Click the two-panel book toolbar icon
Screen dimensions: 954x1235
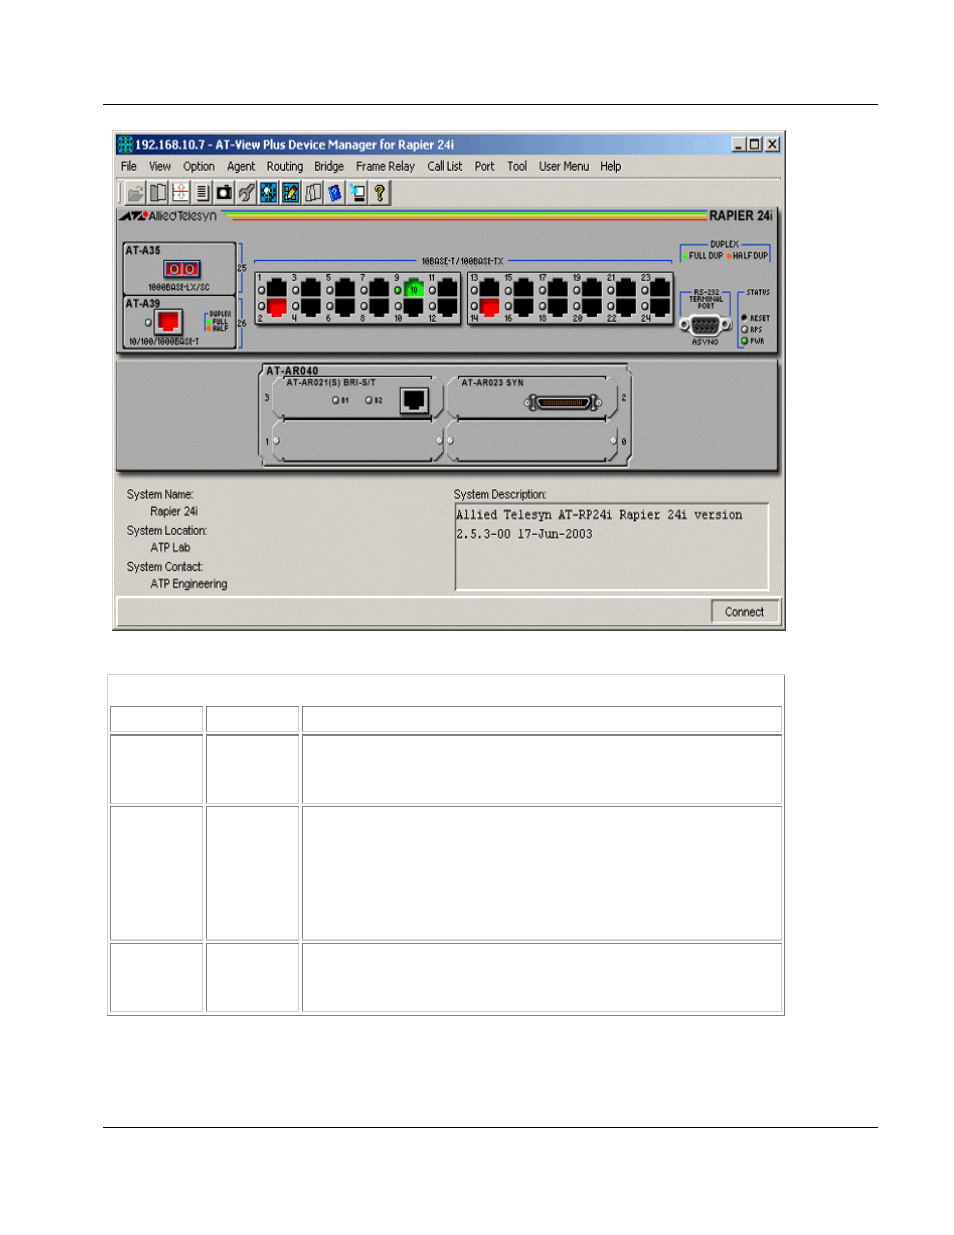[158, 193]
